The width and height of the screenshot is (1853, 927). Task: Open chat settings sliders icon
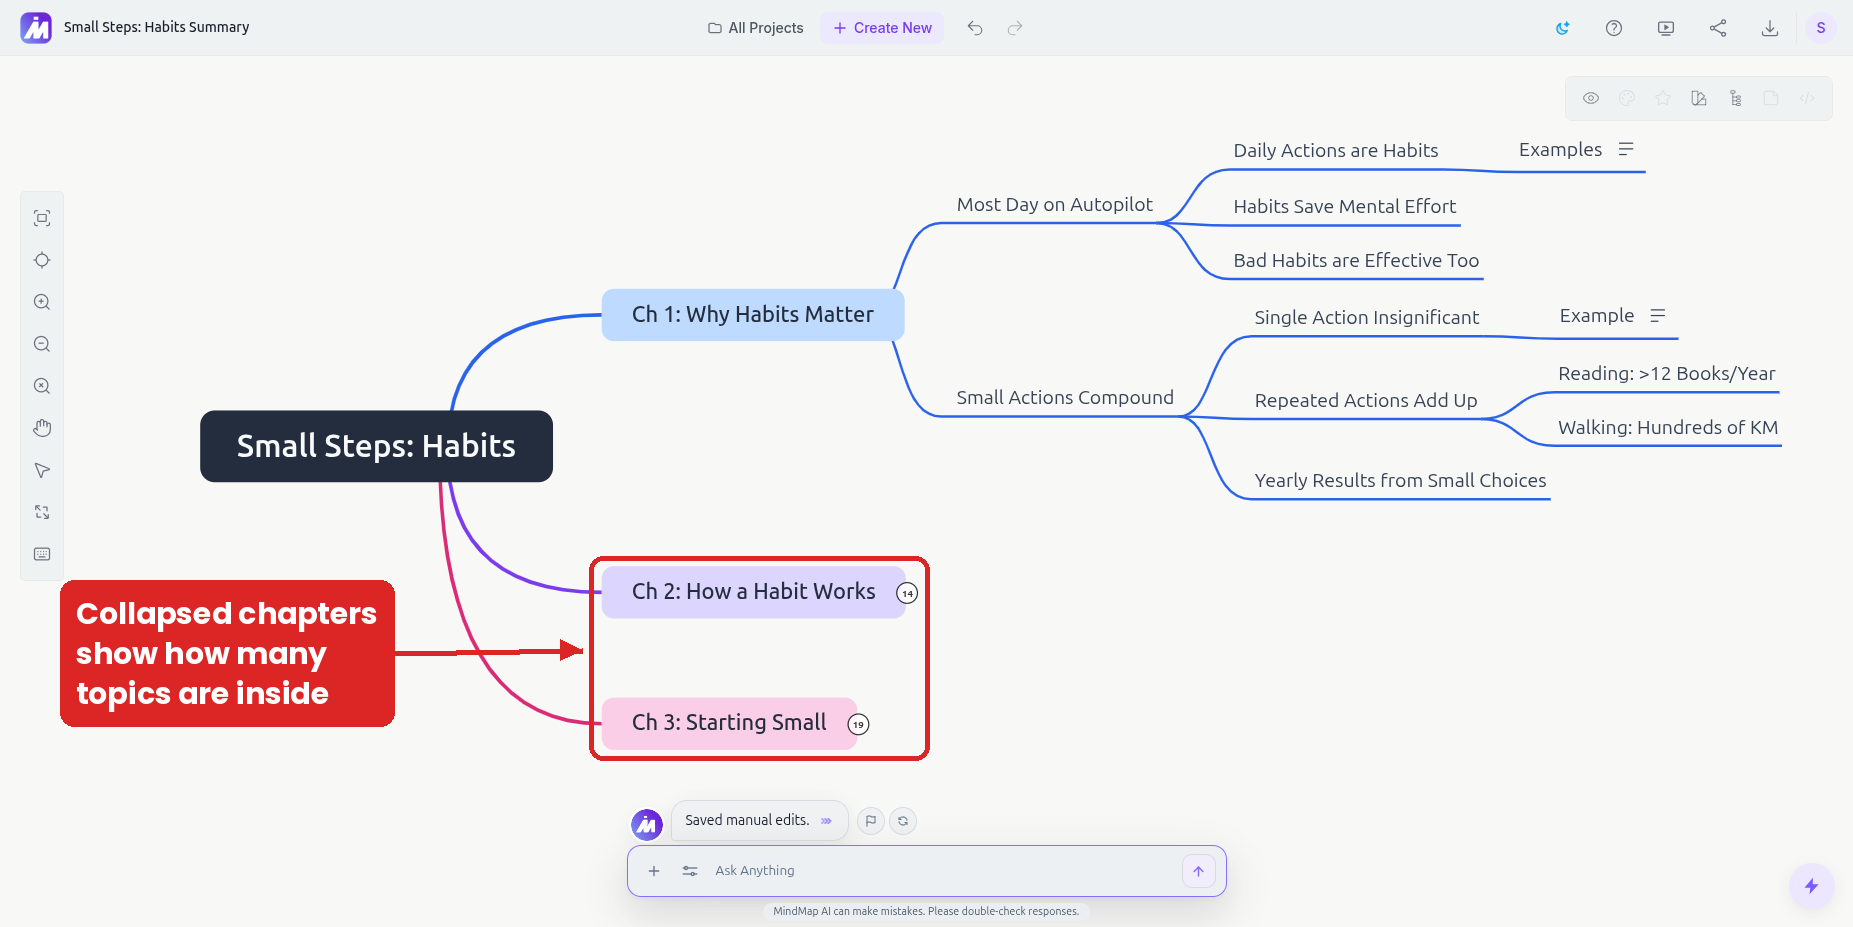coord(690,871)
